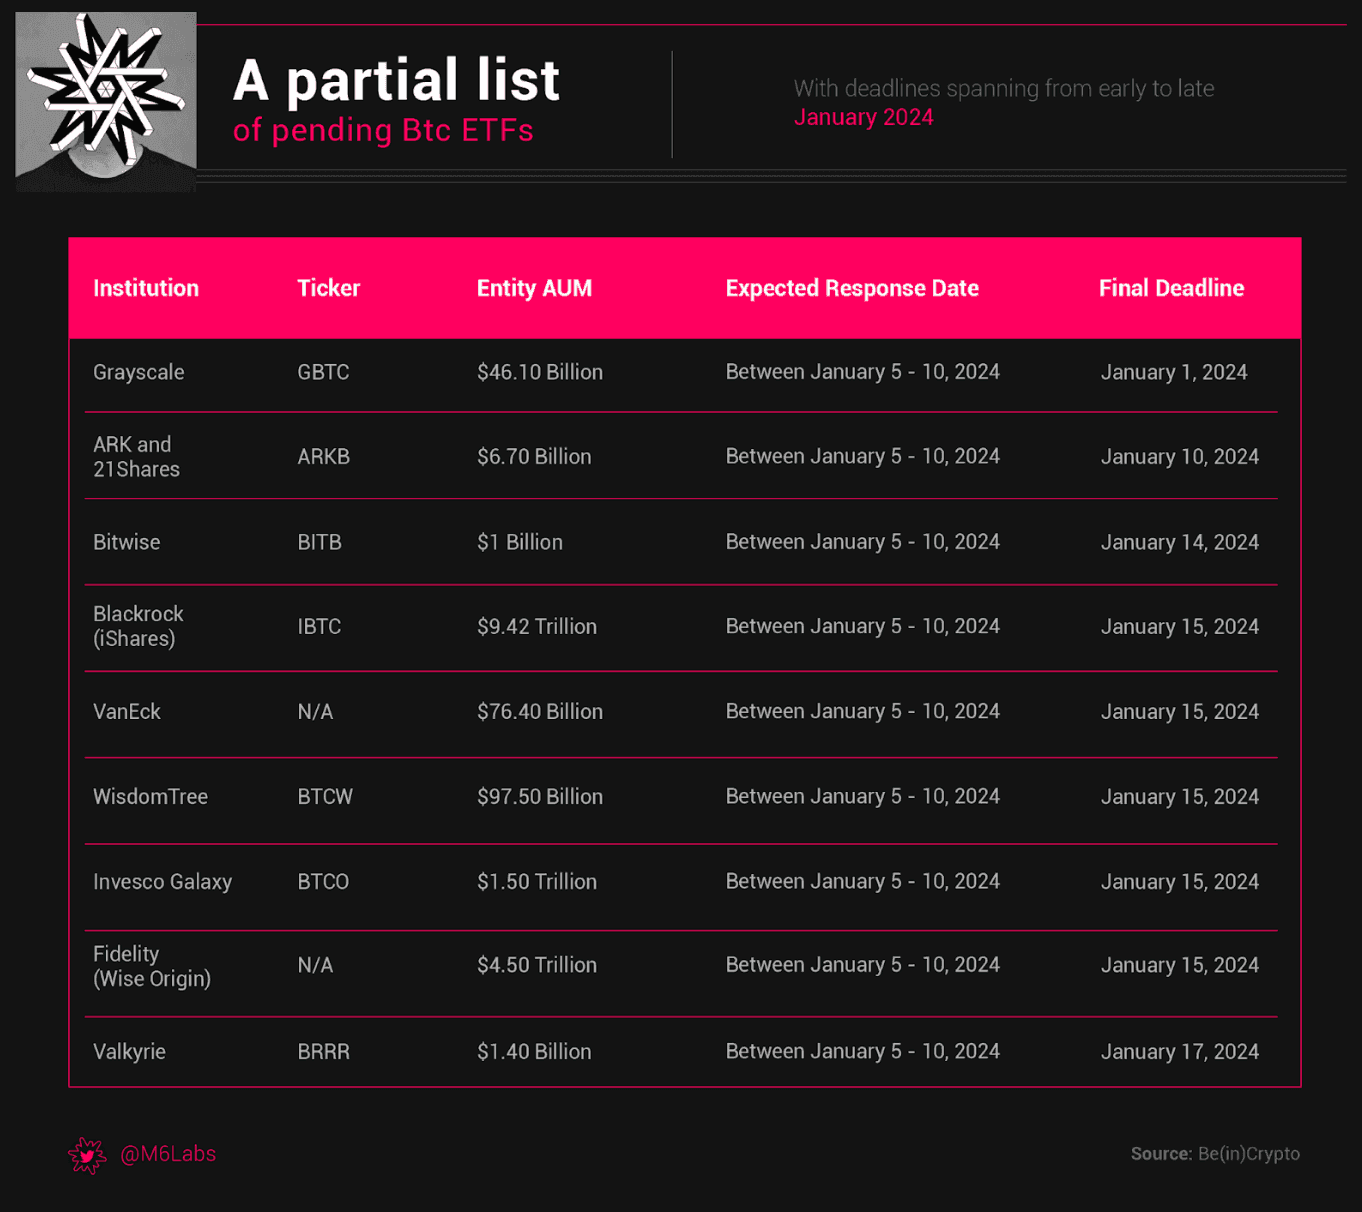1362x1212 pixels.
Task: Select the Institution column header
Action: click(x=146, y=289)
